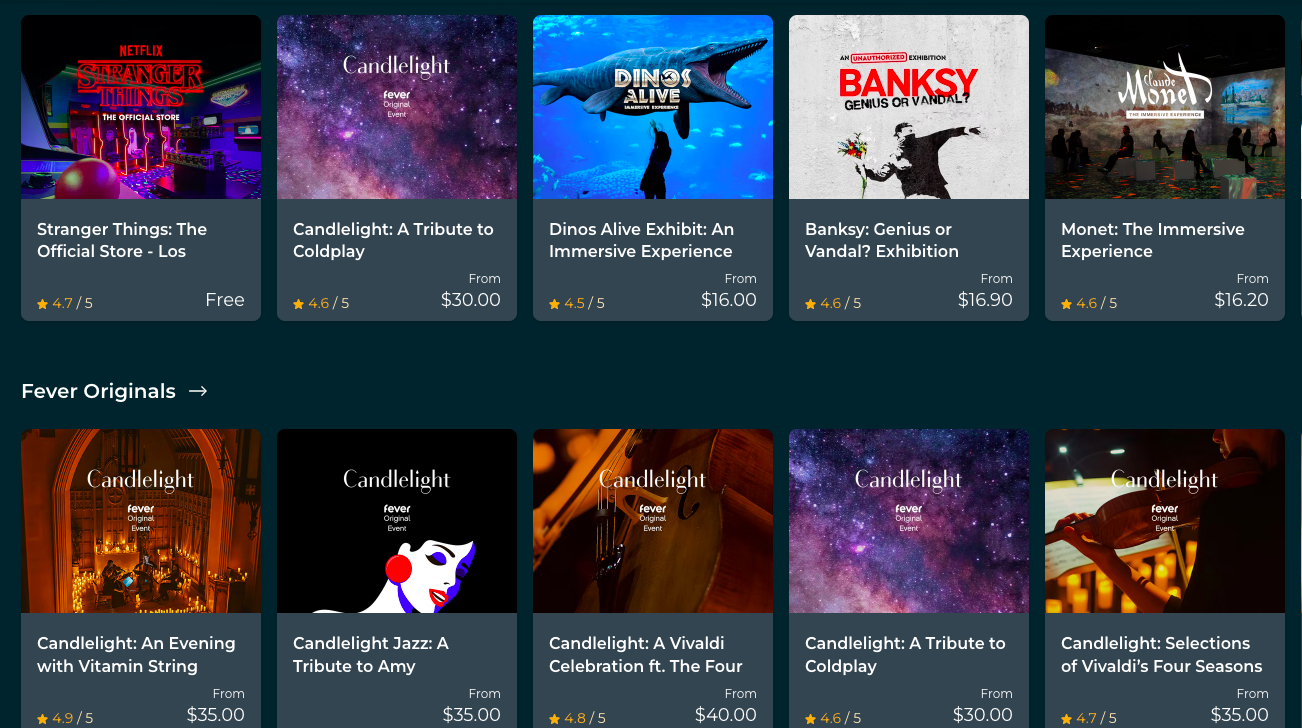Screen dimensions: 1302x728
Task: Click the star icon on Banksy exhibition card
Action: click(x=810, y=304)
